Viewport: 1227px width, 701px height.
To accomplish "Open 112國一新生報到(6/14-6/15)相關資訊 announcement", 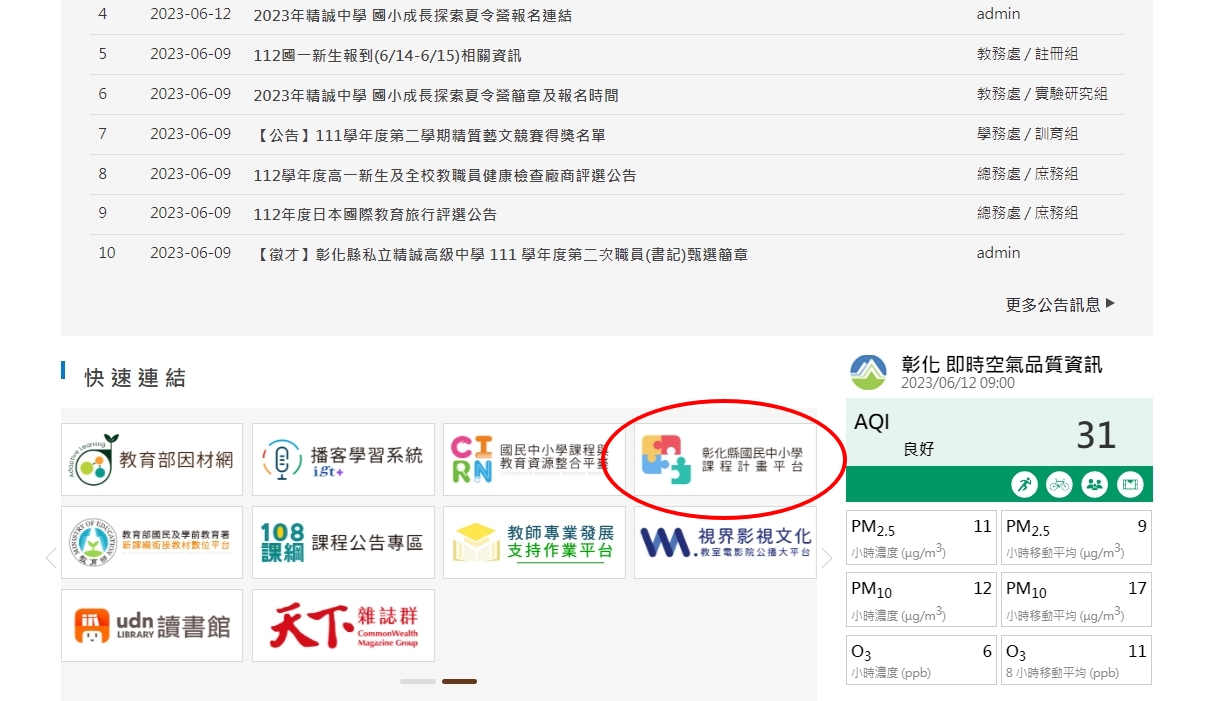I will [387, 55].
